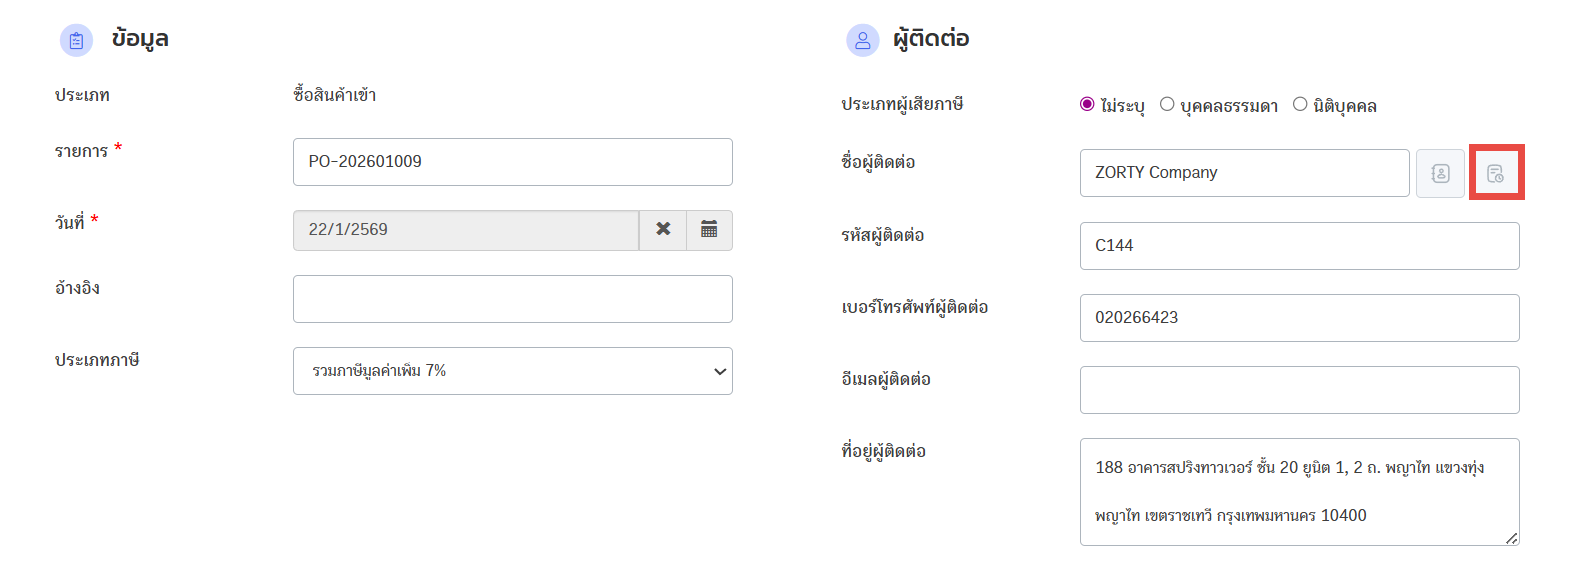Screen dimensions: 1573x568
Task: Click inside the contact address text area
Action: point(1299,491)
